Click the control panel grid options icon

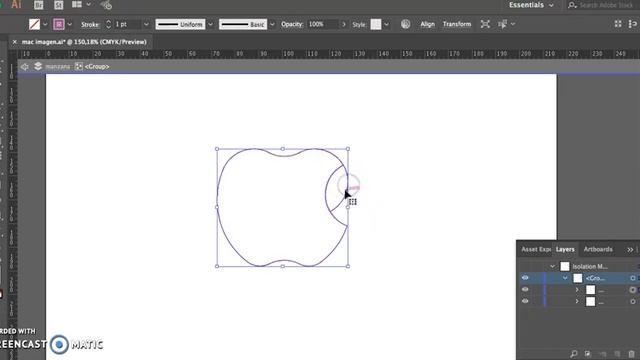coord(618,24)
